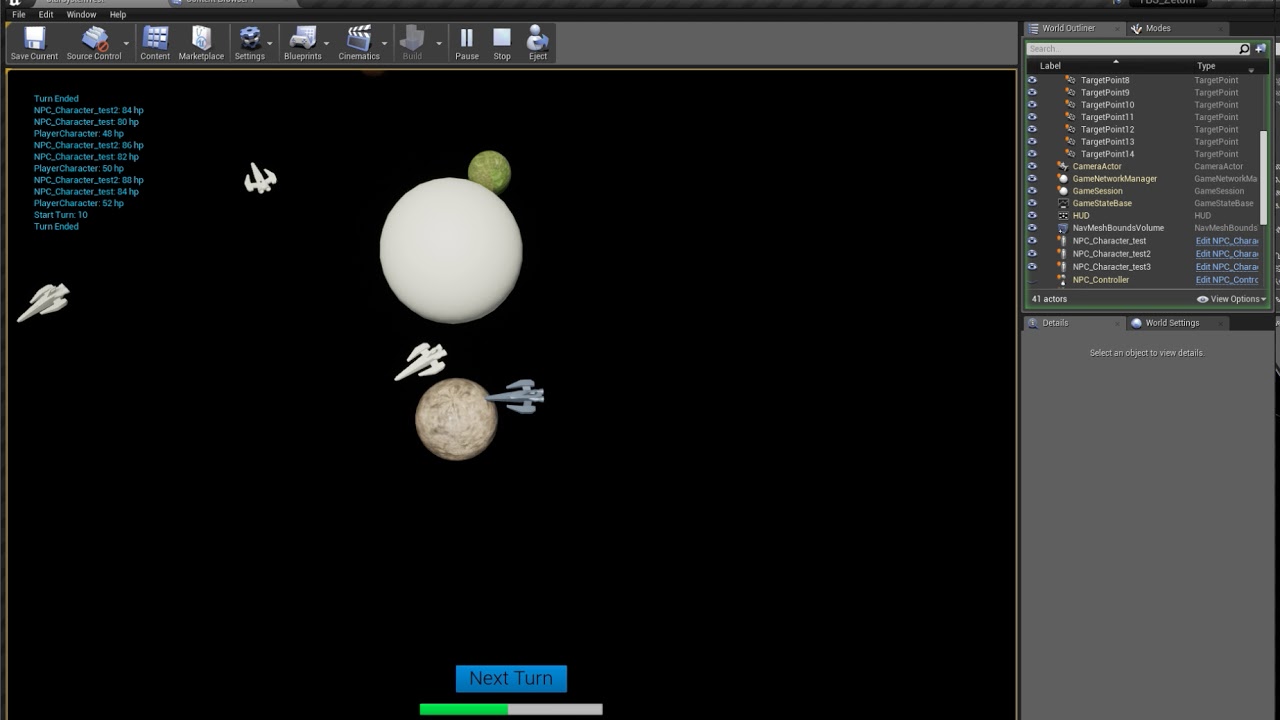Screen dimensions: 1280x720
Task: Stop the play-in-editor session
Action: pos(502,43)
